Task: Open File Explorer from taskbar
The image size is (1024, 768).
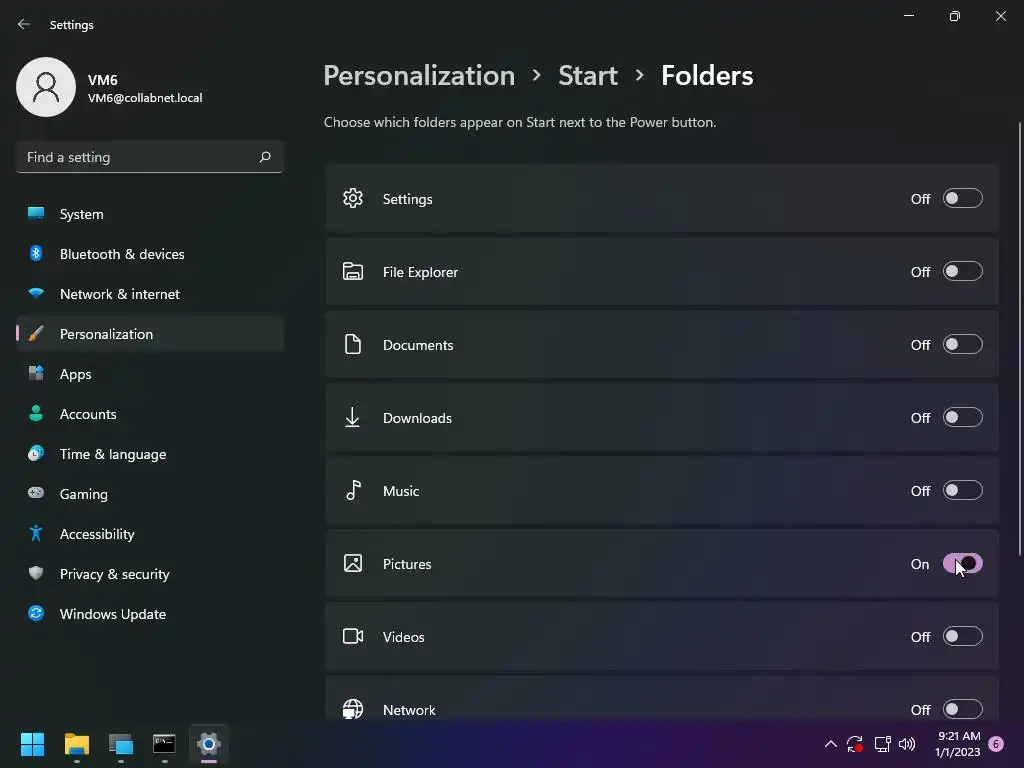Action: tap(76, 744)
